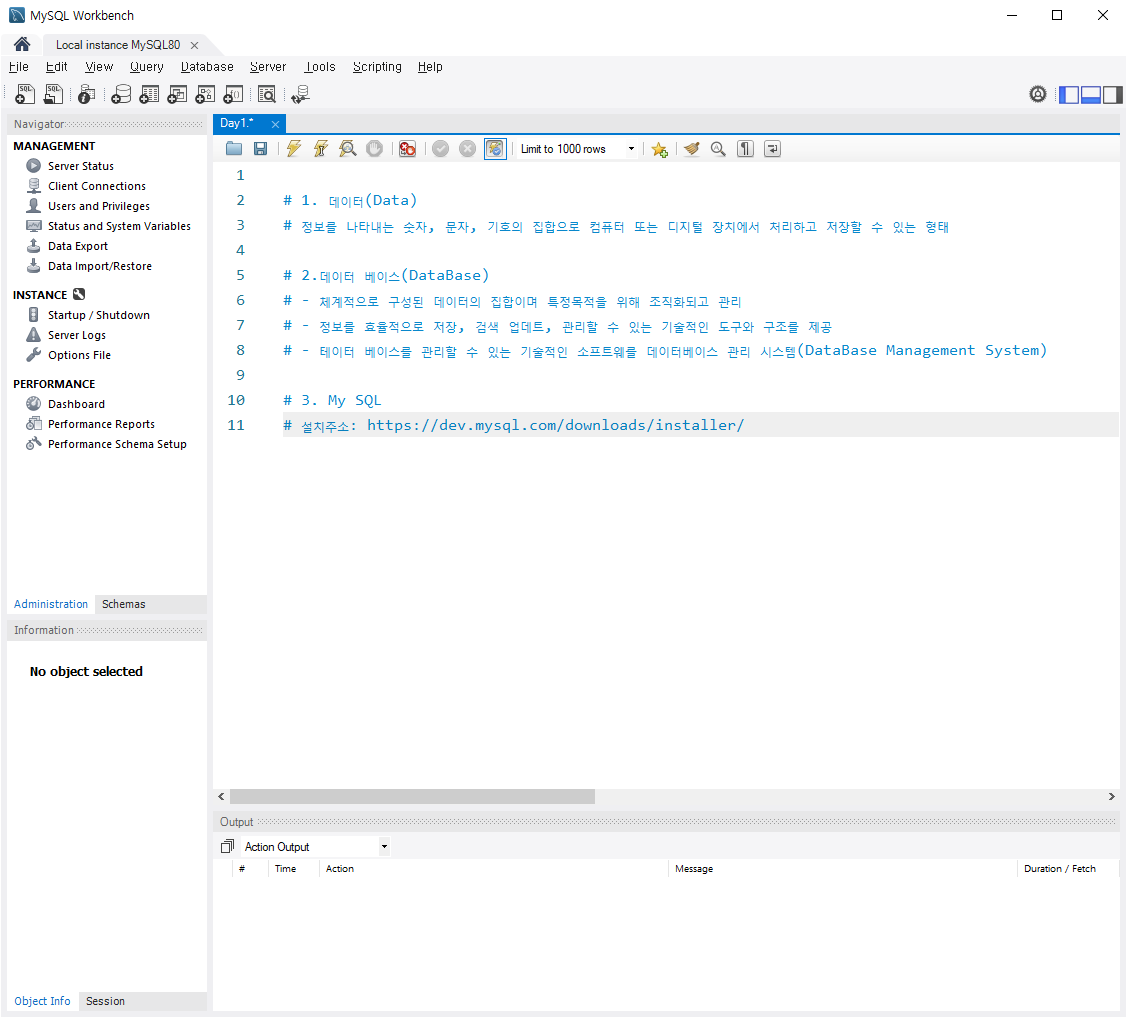Switch to the Schemas tab
Screen dimensions: 1127x1018
pos(124,604)
